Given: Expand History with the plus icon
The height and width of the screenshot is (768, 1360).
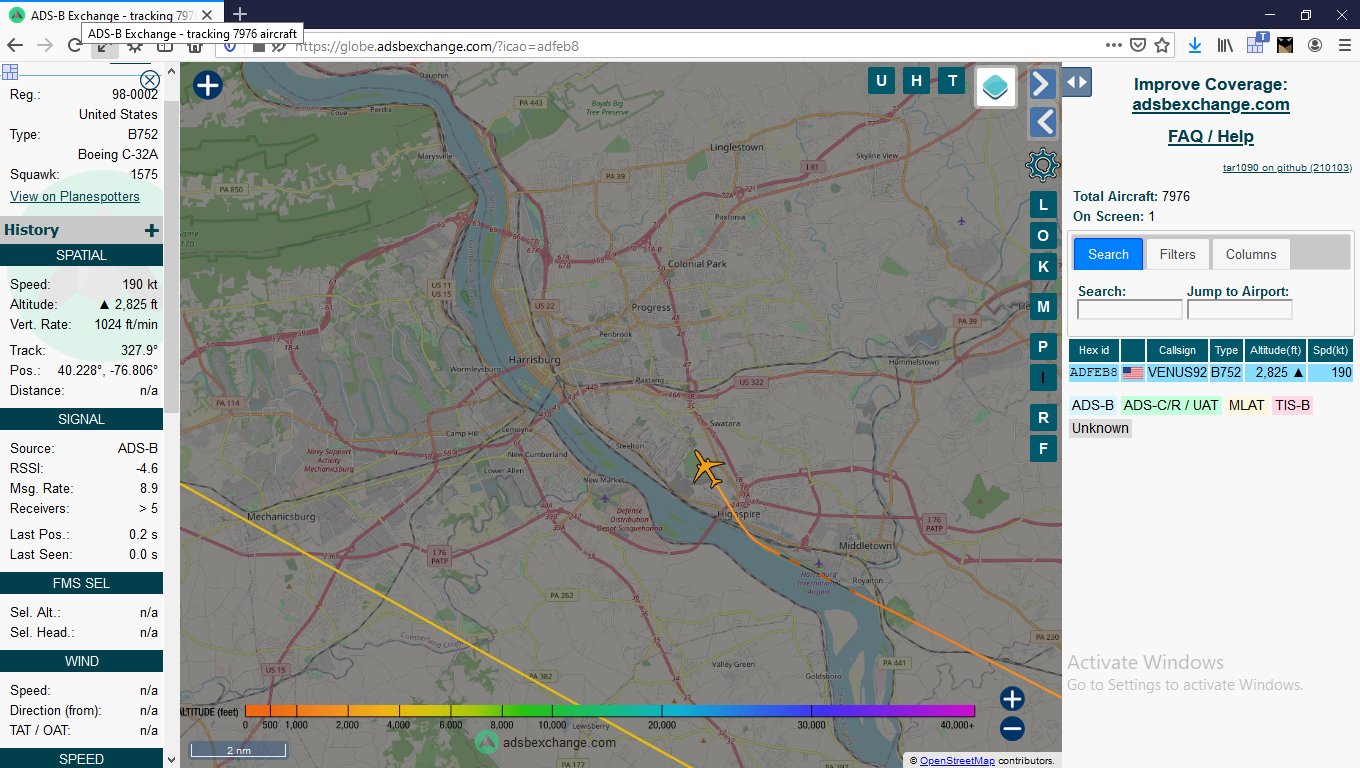Looking at the screenshot, I should 152,231.
